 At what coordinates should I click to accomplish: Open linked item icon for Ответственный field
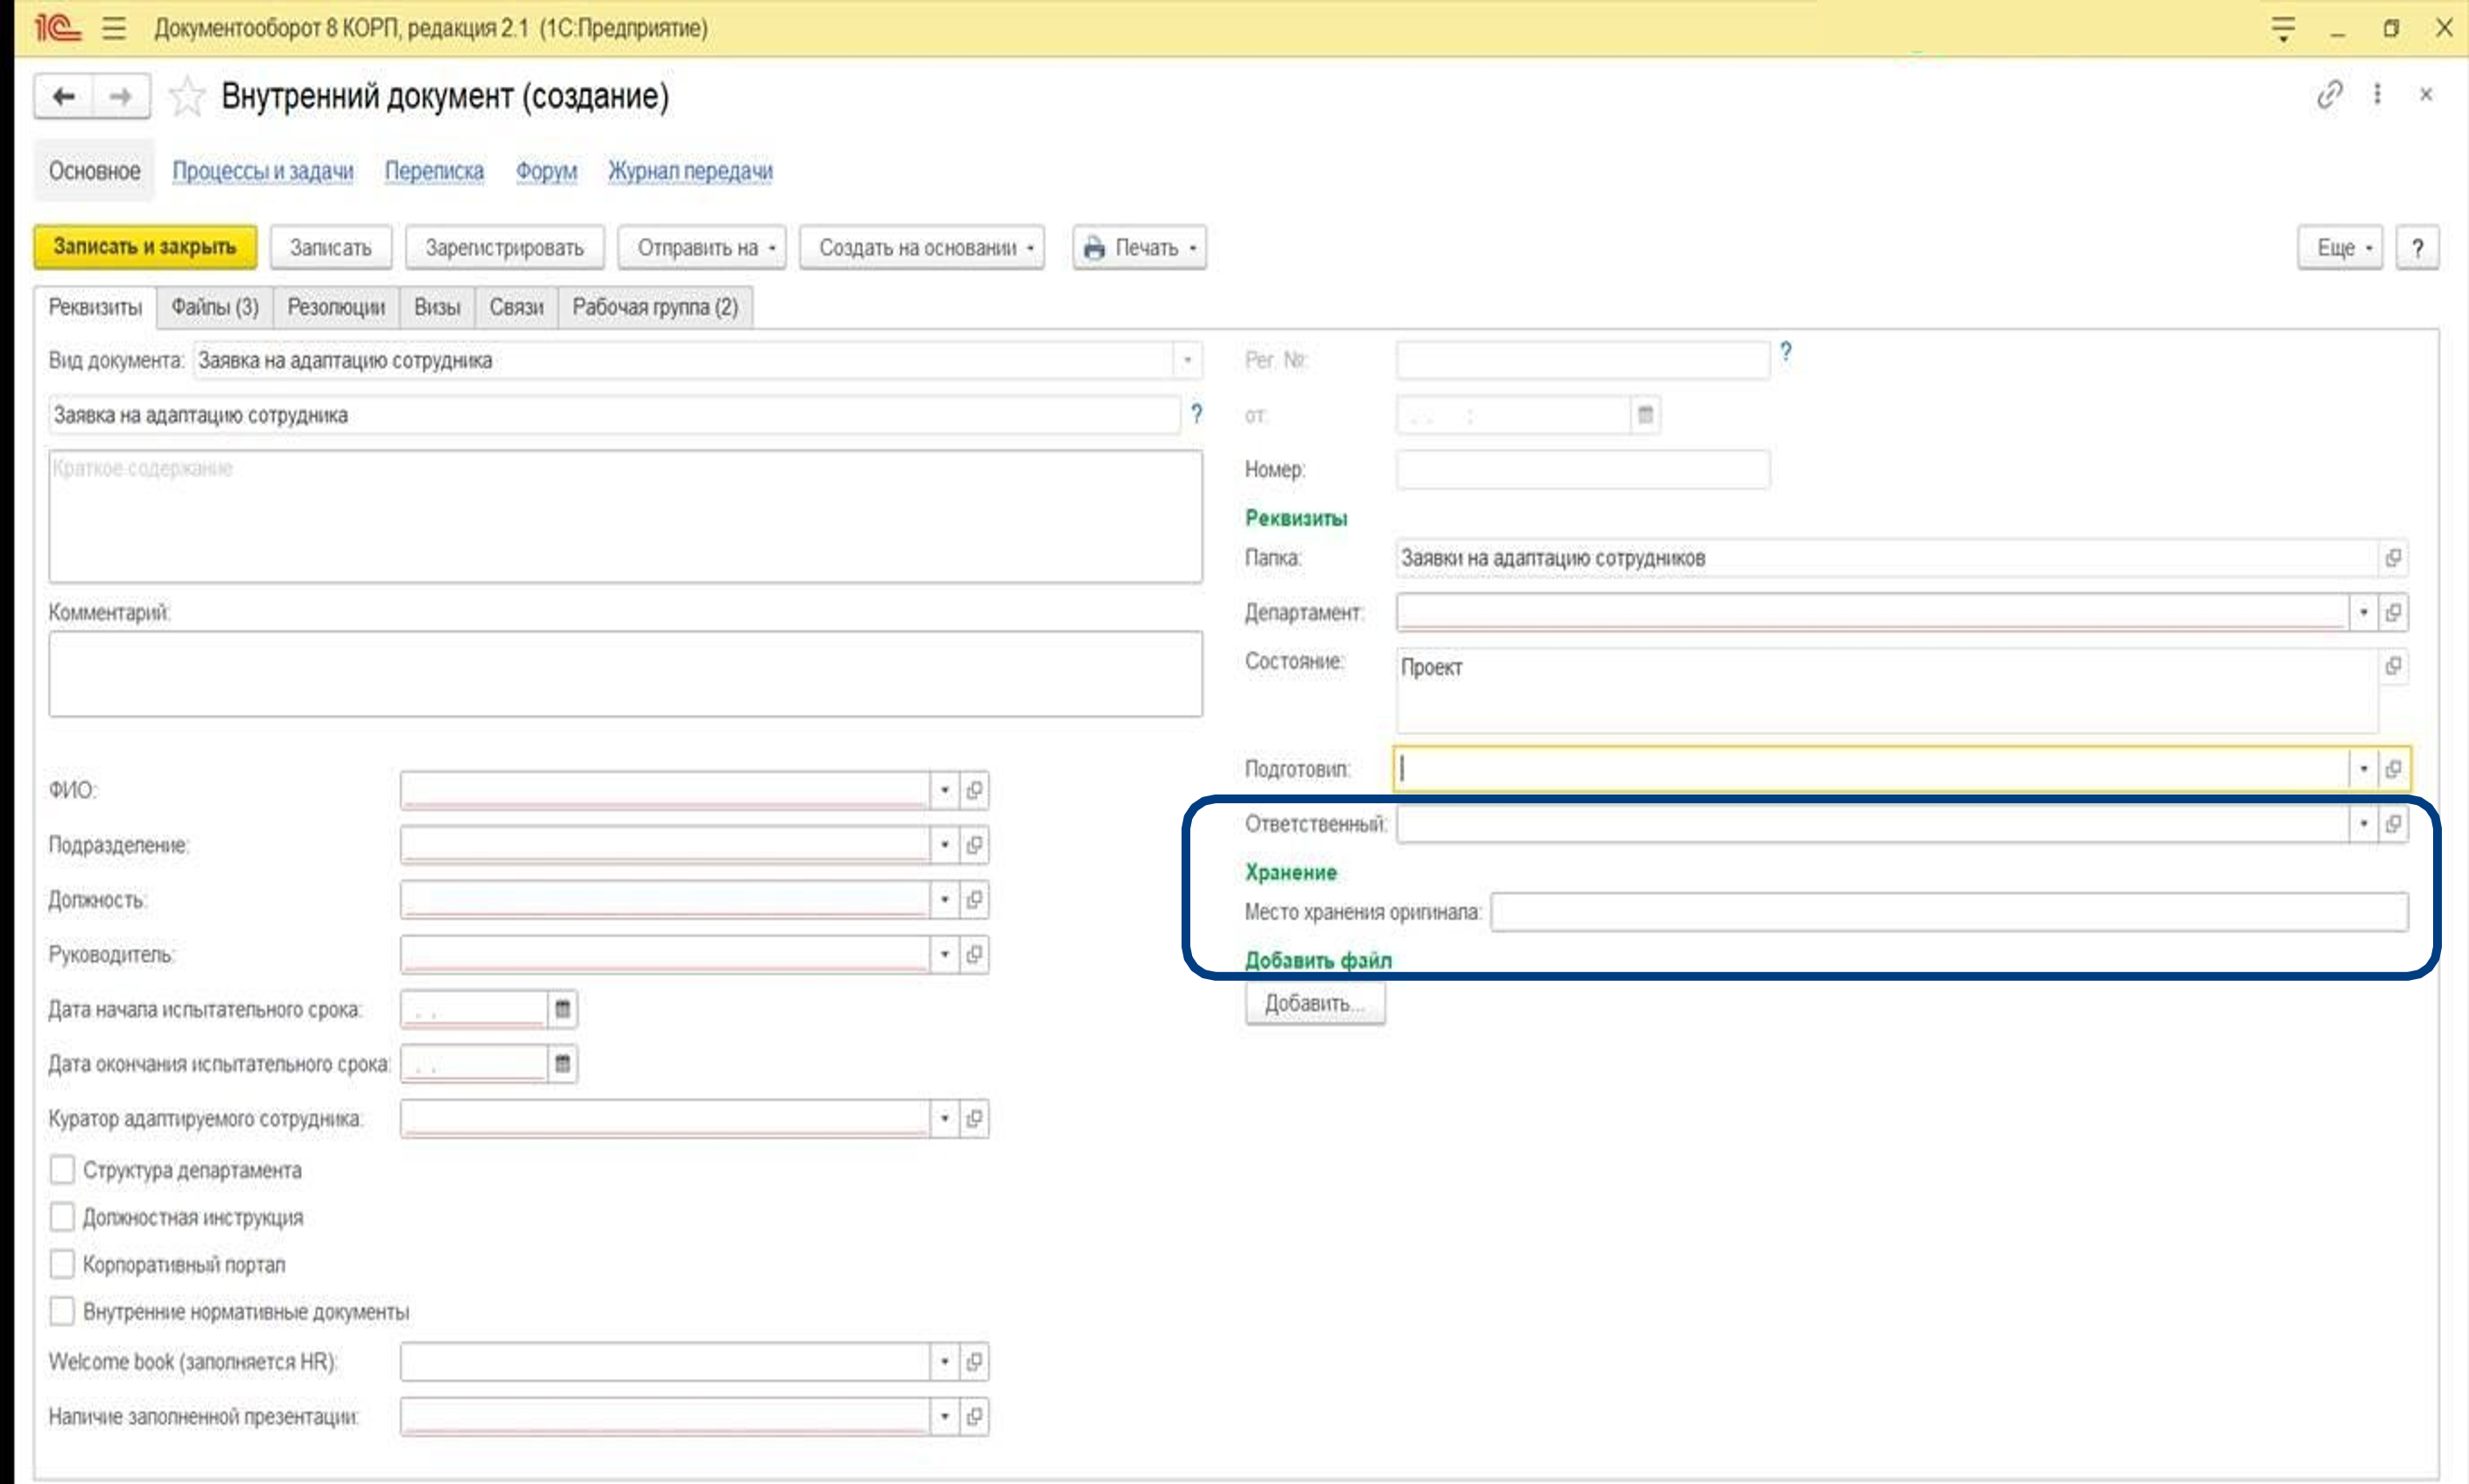click(x=2392, y=824)
